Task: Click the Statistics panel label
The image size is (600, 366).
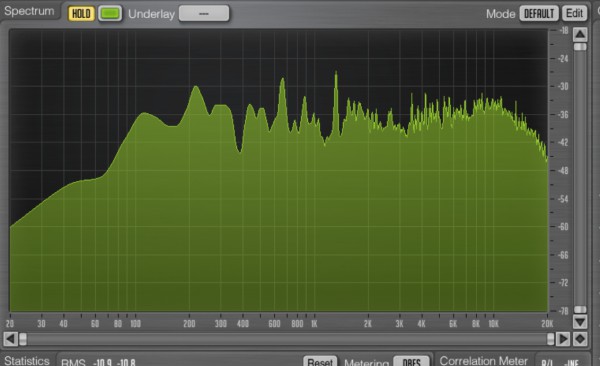Action: point(27,361)
